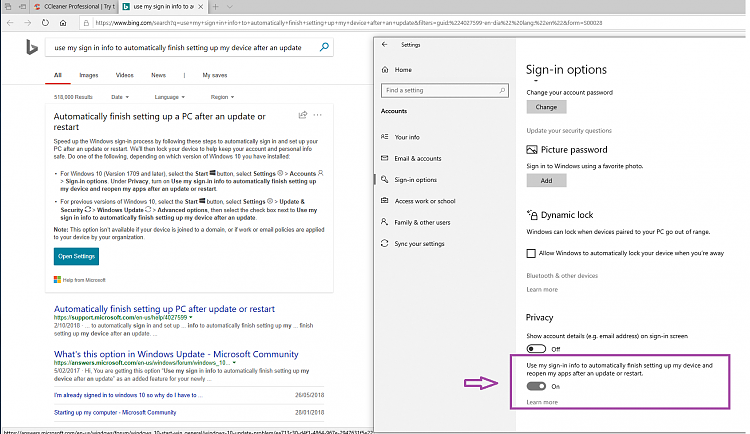Open the three-dot menu on answer card
This screenshot has width=750, height=434.
[318, 115]
